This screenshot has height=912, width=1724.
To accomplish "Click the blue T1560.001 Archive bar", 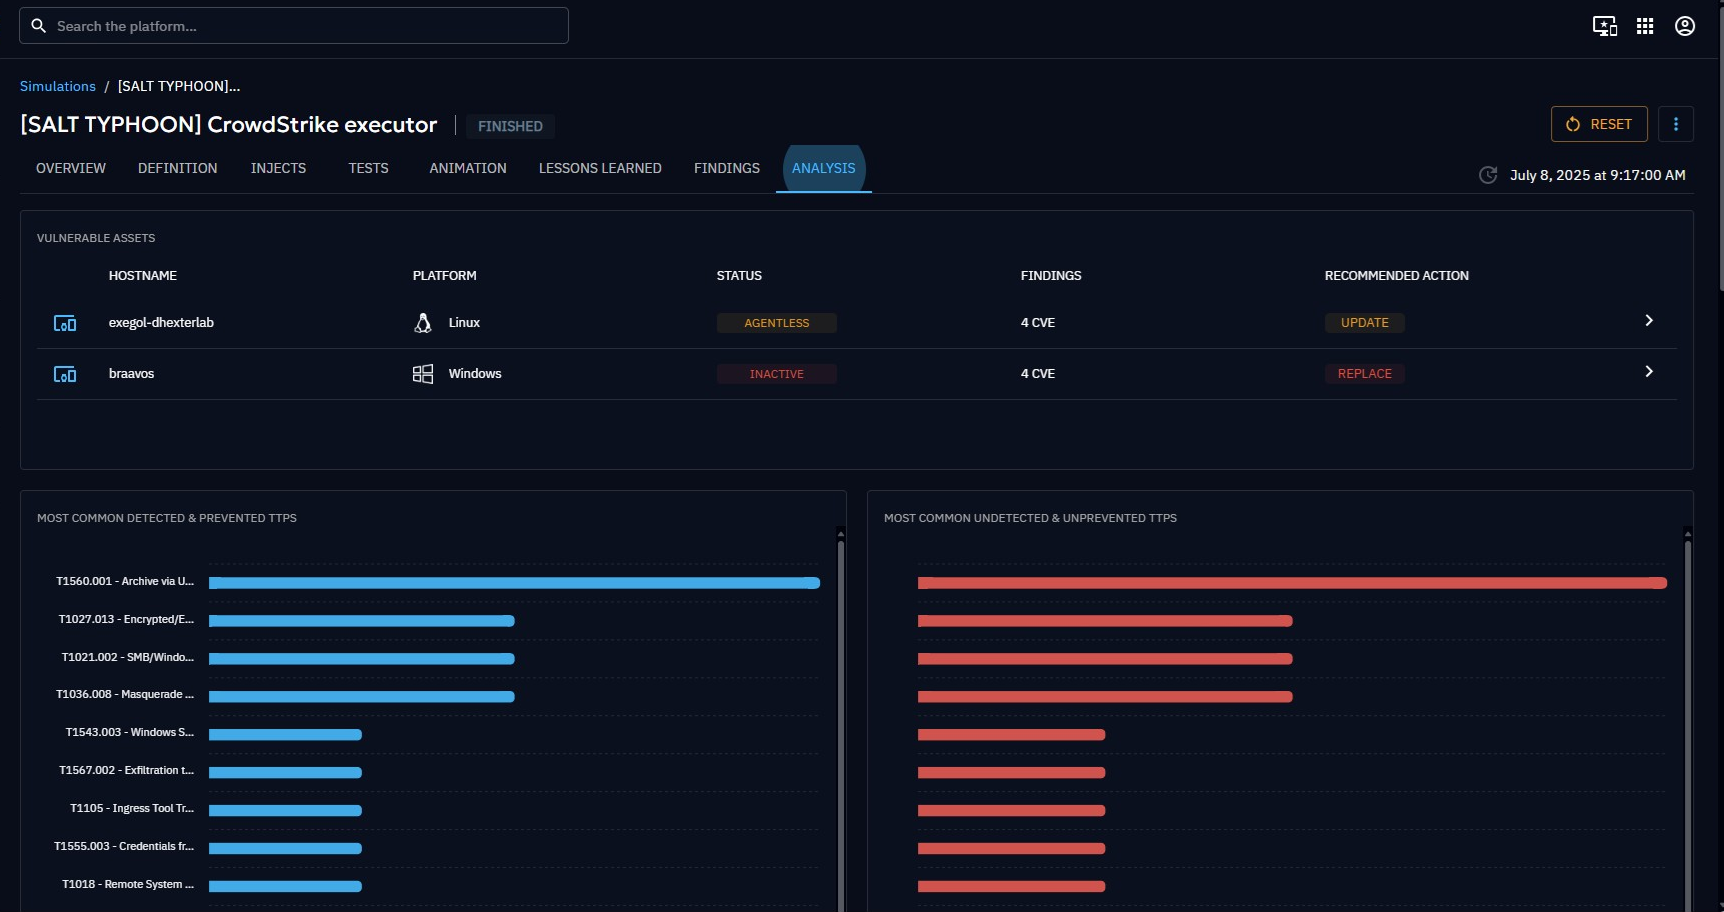I will 514,583.
